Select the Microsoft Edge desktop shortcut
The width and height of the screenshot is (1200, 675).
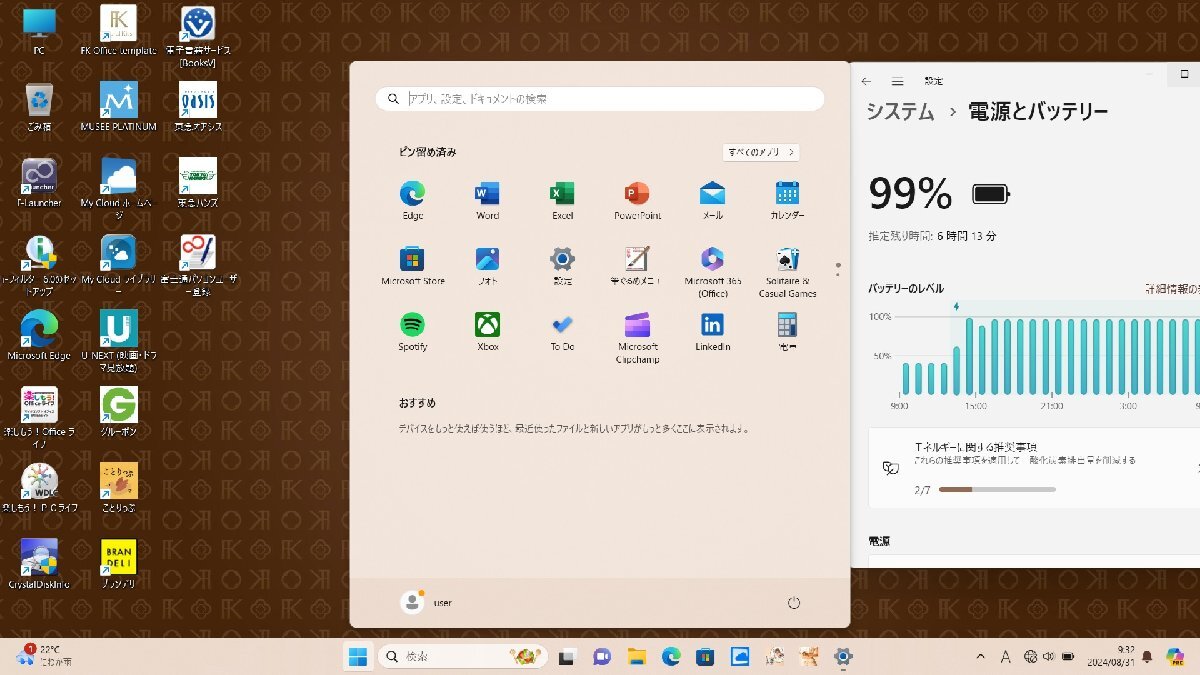[x=39, y=335]
